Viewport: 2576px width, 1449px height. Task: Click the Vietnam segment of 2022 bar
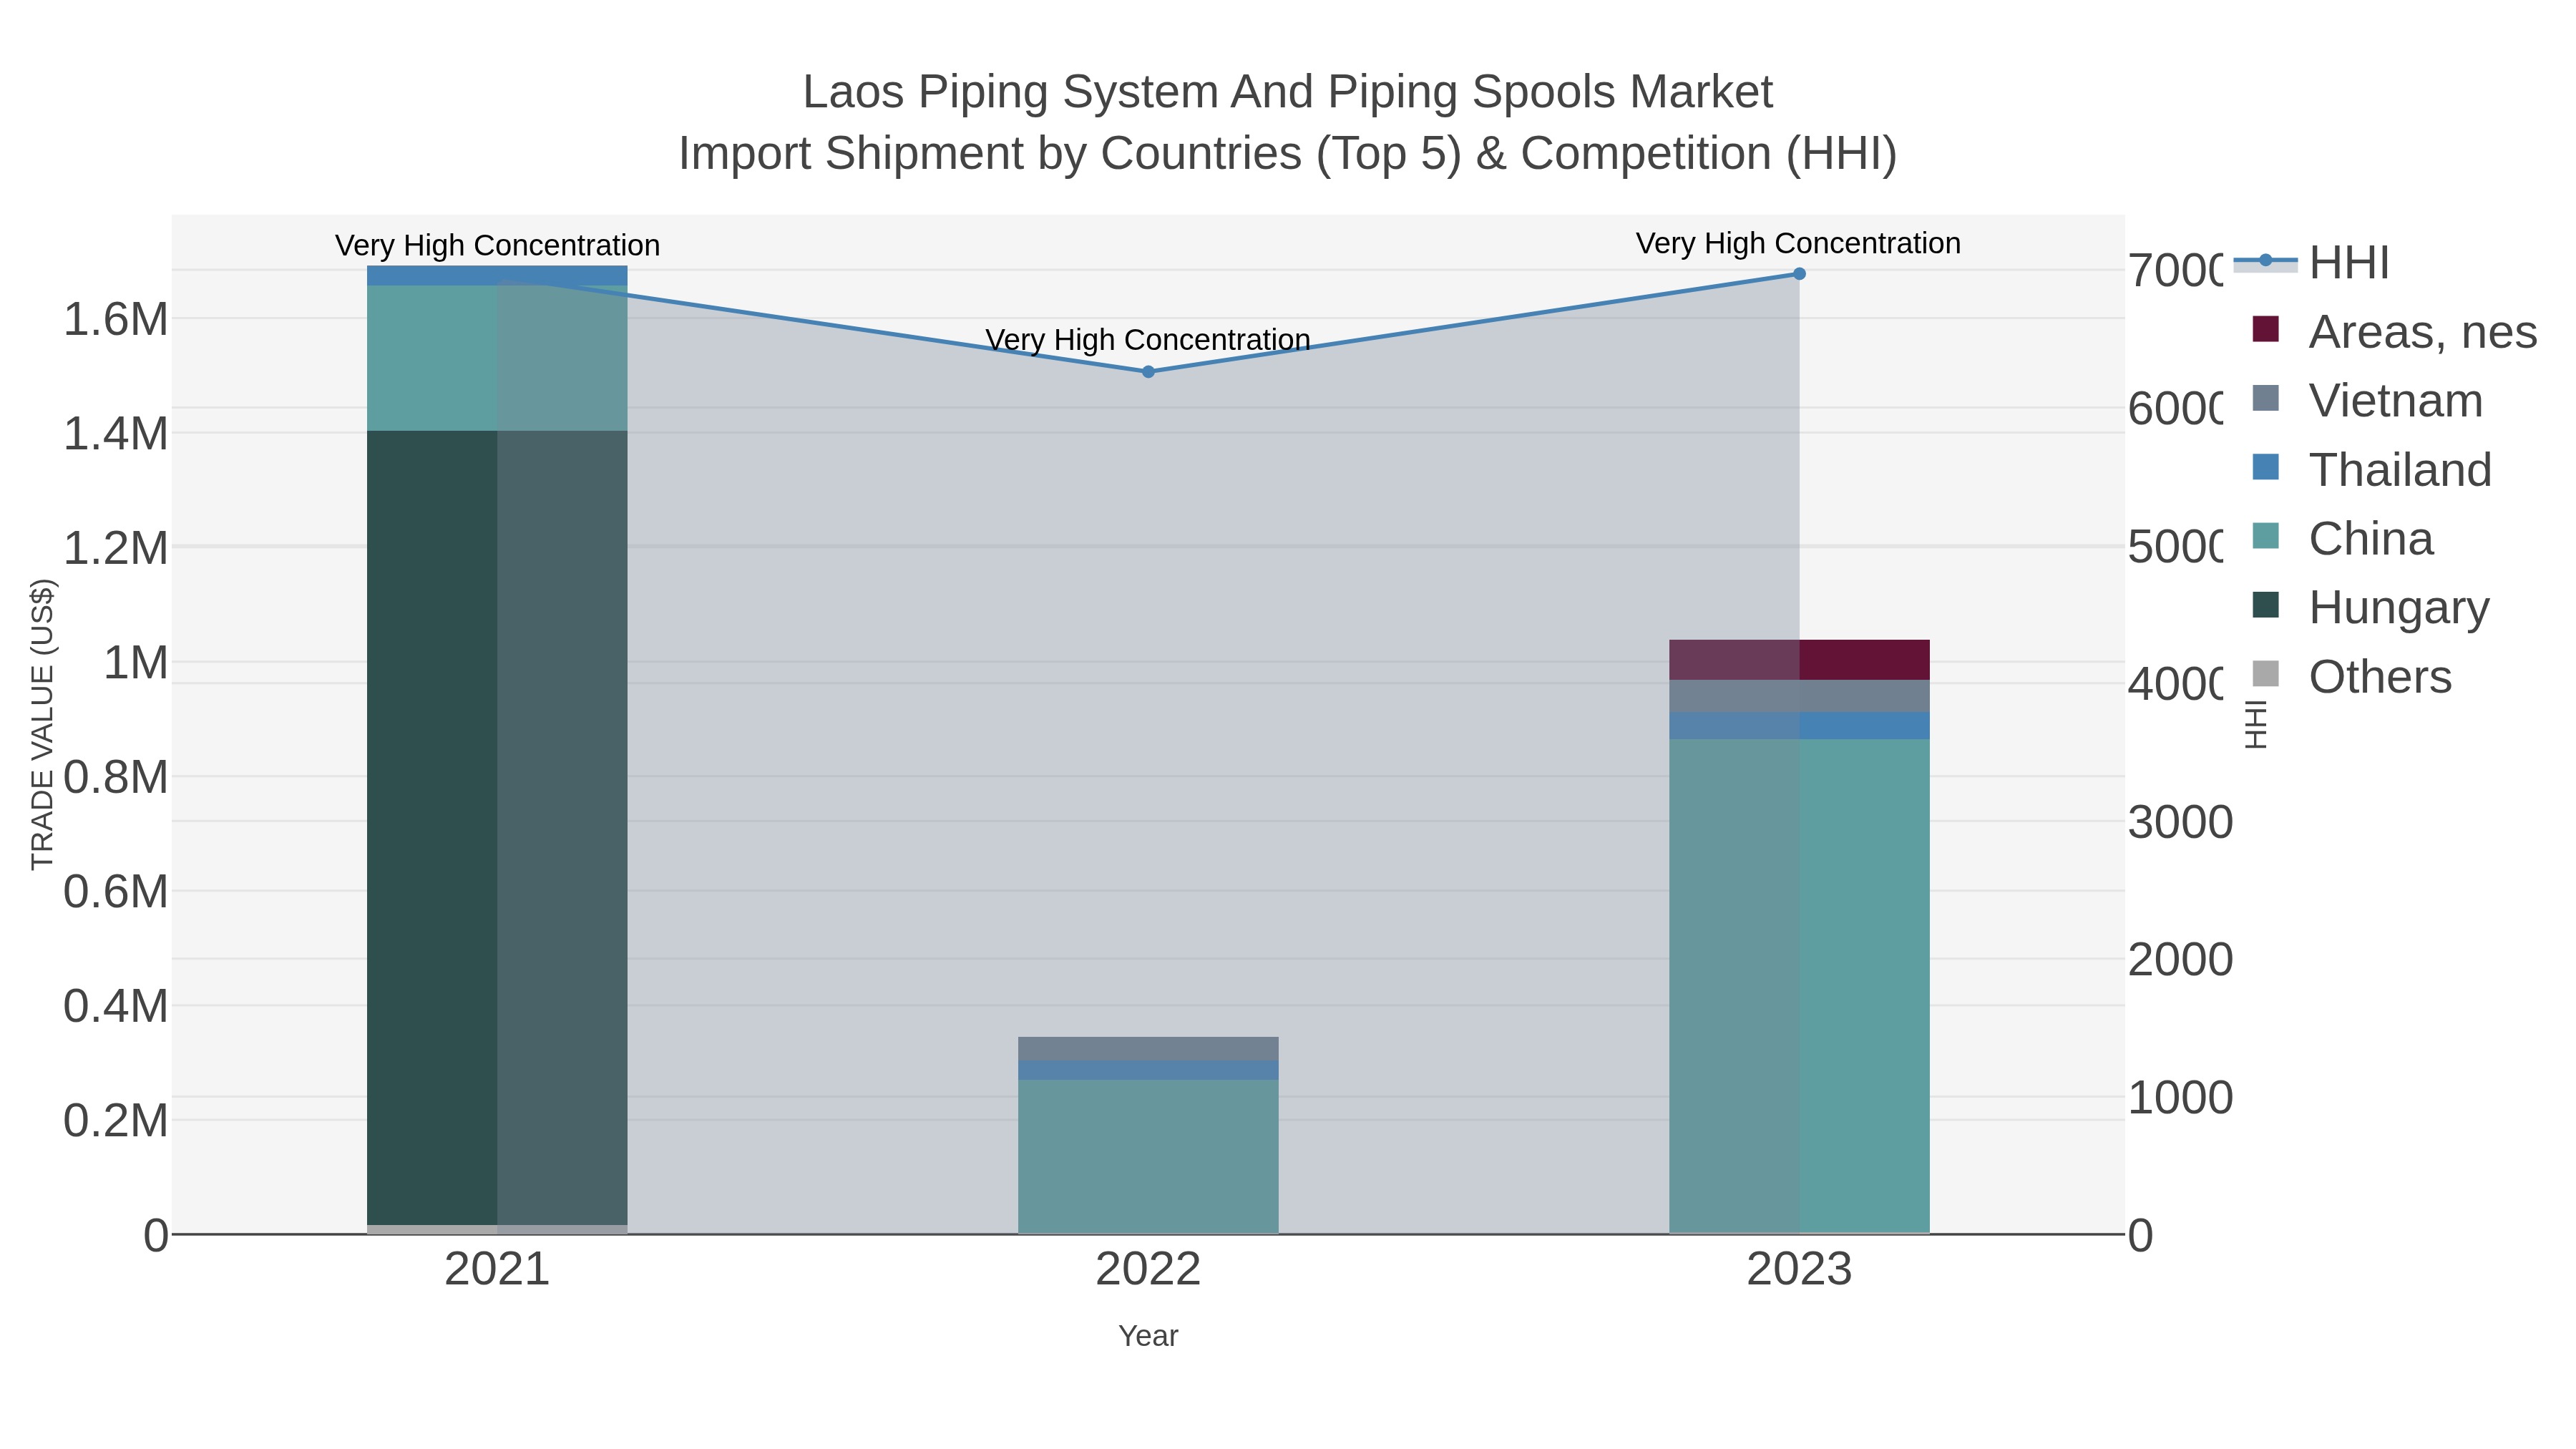tap(1148, 1049)
